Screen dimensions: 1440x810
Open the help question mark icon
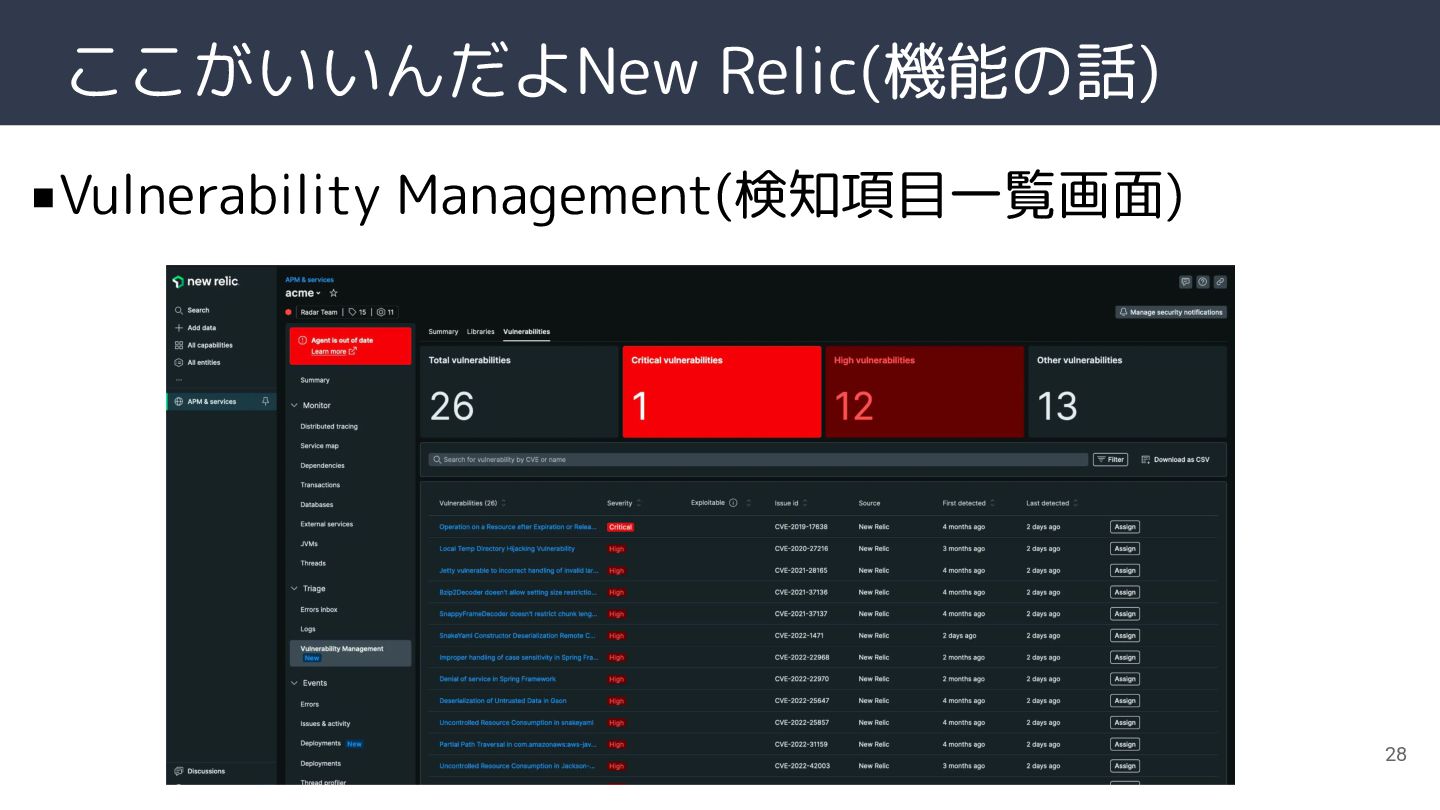coord(1203,282)
